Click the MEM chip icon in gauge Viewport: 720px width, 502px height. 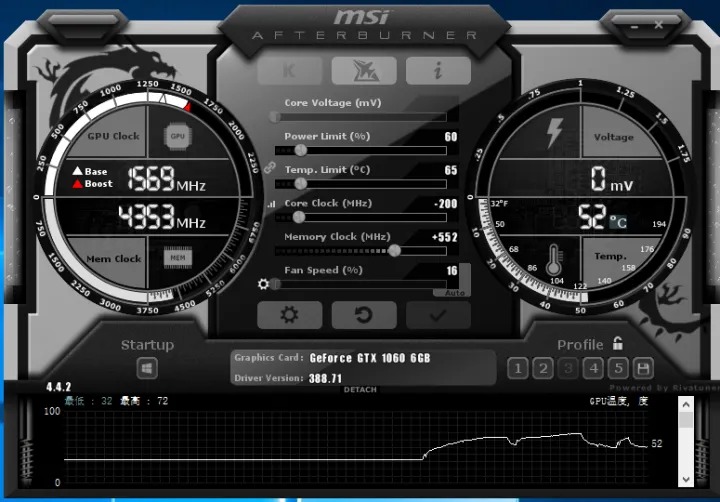[x=178, y=258]
